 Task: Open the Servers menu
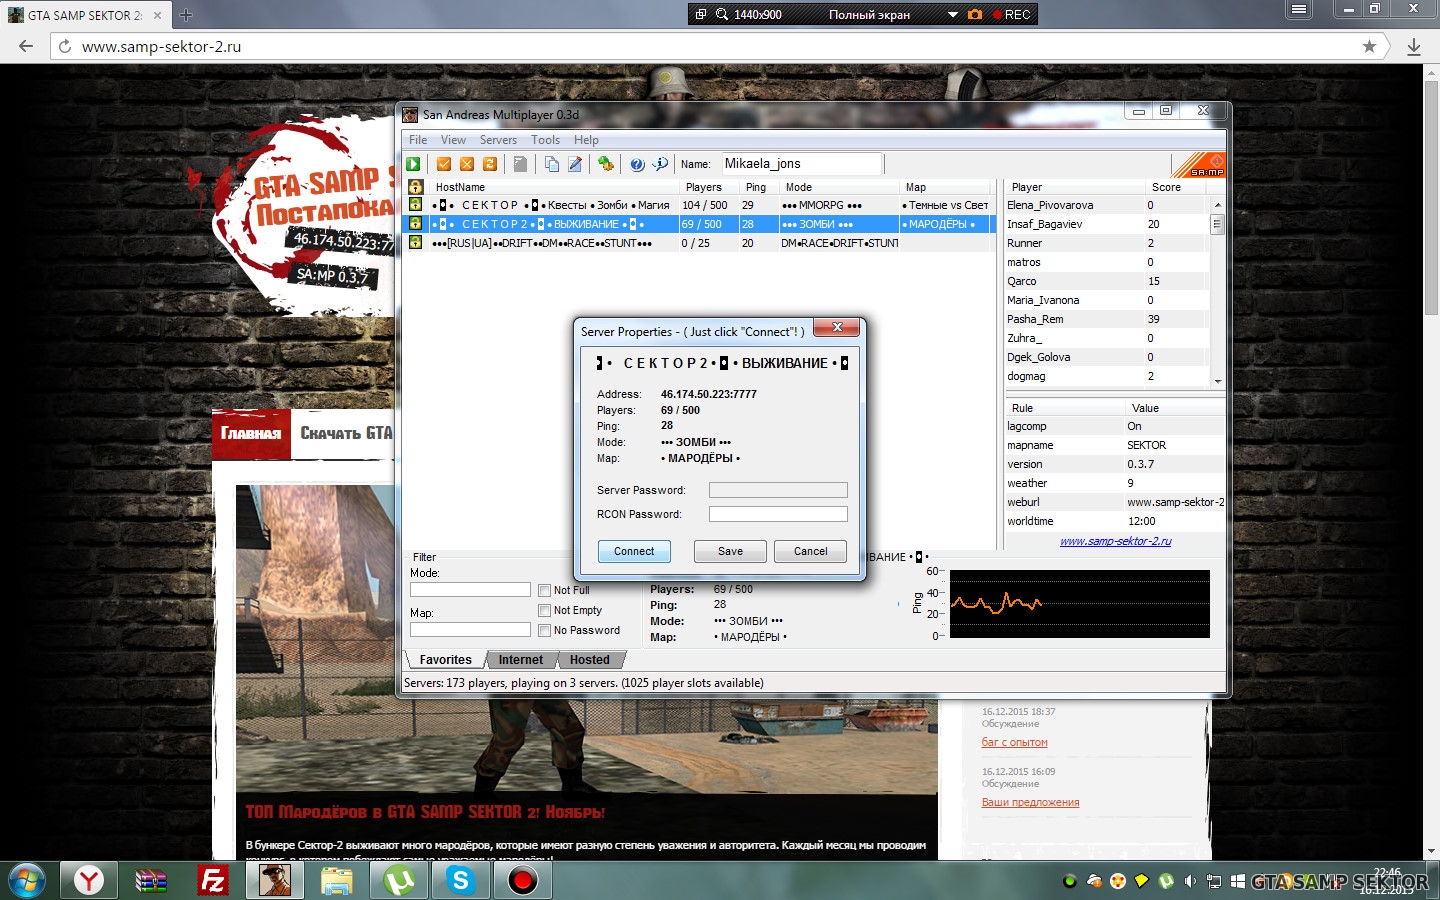(498, 140)
